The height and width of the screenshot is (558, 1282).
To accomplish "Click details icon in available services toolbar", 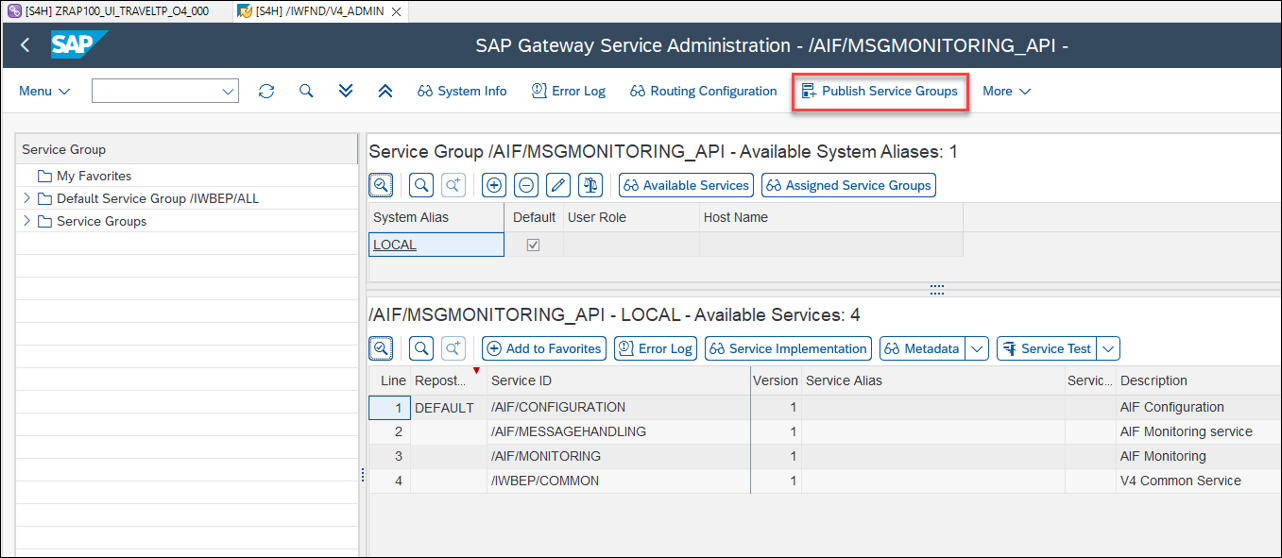I will [x=381, y=348].
